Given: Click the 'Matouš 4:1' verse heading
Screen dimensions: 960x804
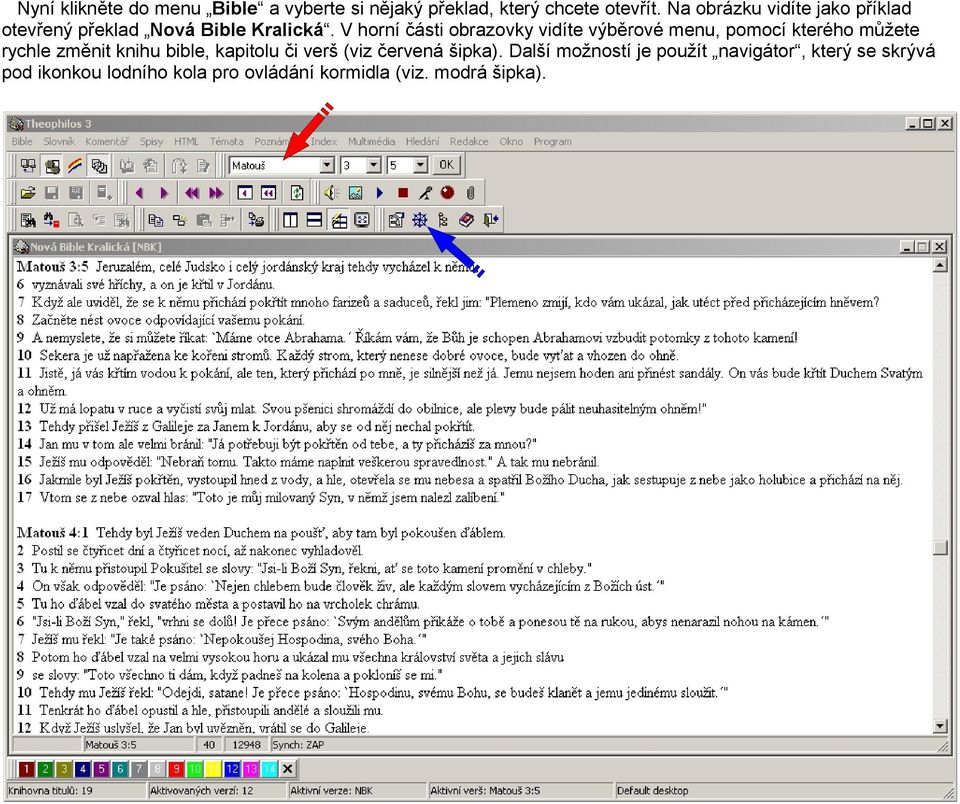Looking at the screenshot, I should 53,533.
